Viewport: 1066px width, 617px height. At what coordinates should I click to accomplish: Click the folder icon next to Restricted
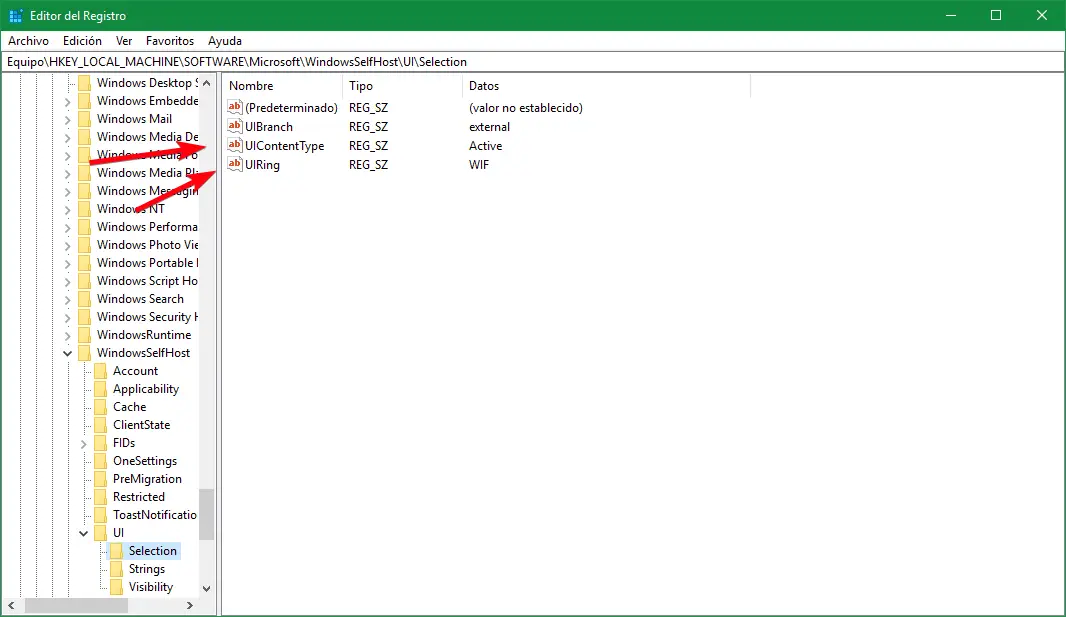(101, 497)
